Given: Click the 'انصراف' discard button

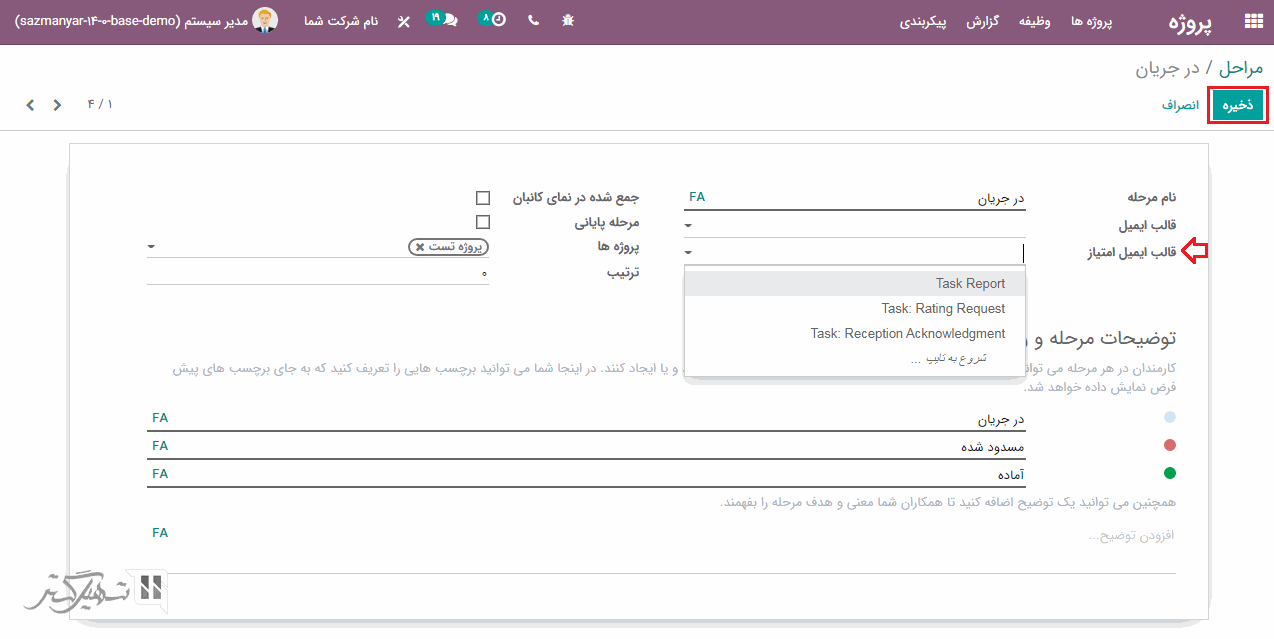Looking at the screenshot, I should [x=1180, y=105].
